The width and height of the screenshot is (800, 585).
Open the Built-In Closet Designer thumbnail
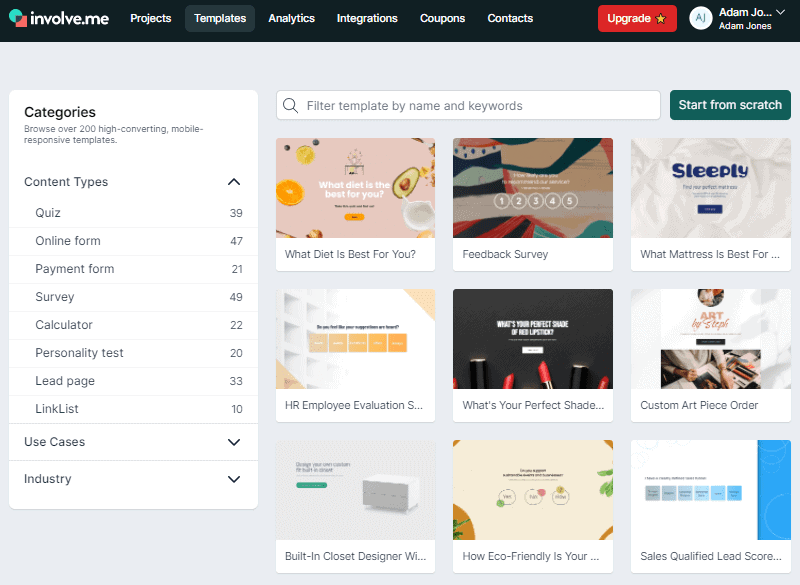point(356,490)
